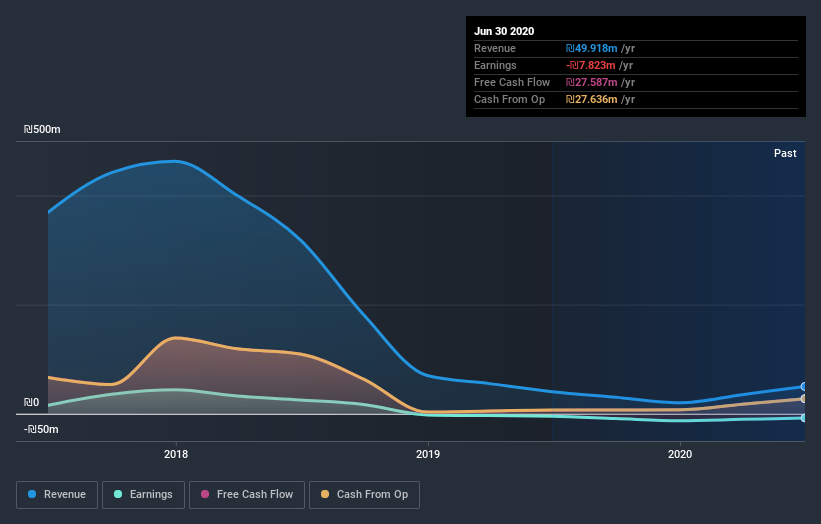The image size is (821, 524).
Task: Click the blue Revenue endpoint marker
Action: click(804, 386)
